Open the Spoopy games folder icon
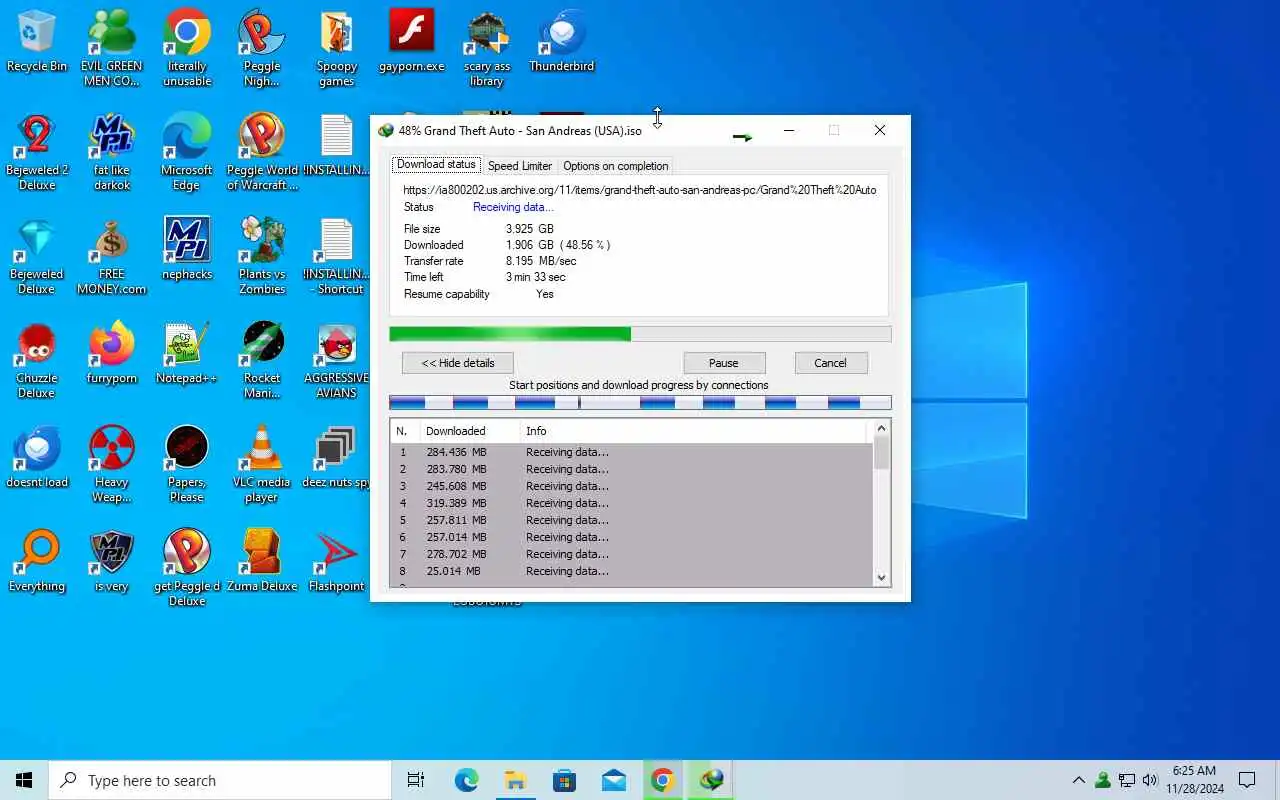Image resolution: width=1280 pixels, height=800 pixels. (x=337, y=48)
